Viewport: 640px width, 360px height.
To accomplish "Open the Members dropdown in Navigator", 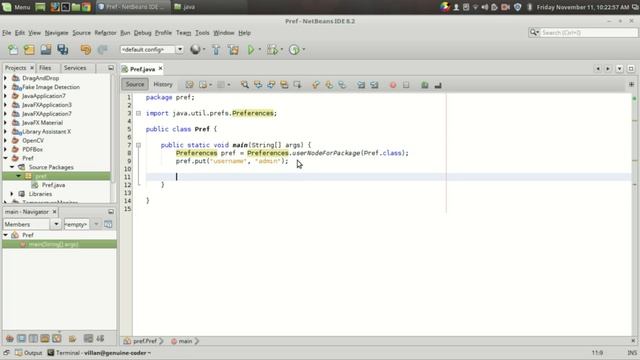I will point(56,224).
